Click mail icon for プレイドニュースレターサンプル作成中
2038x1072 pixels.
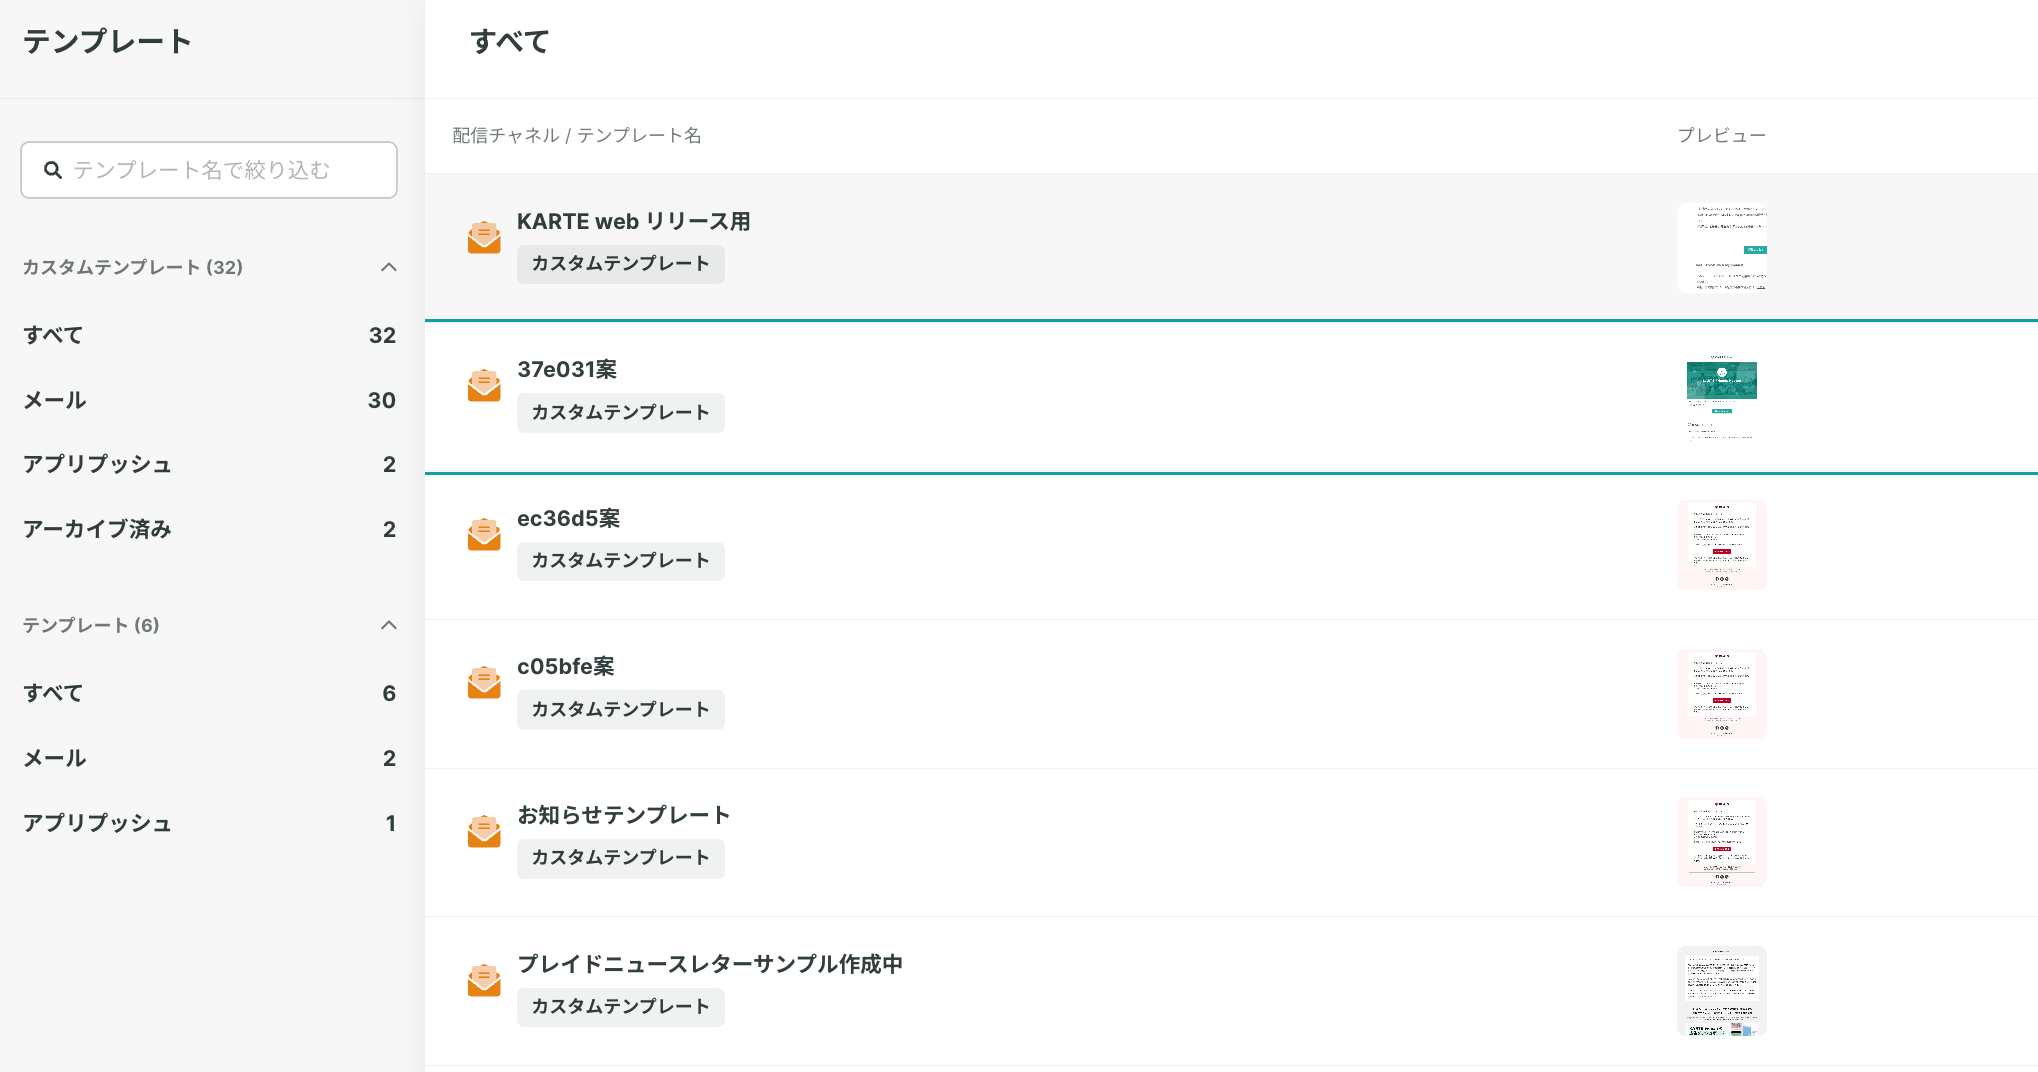[x=484, y=980]
